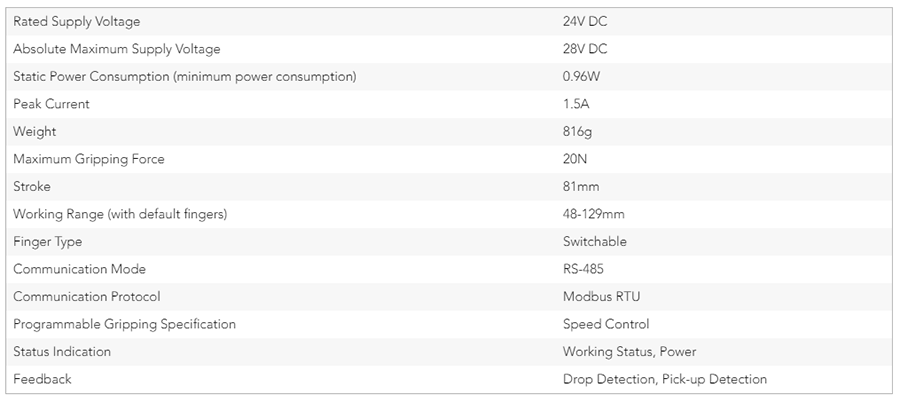Select the "24V DC" value cell
Viewport: 900px width, 403px height.
pos(585,22)
